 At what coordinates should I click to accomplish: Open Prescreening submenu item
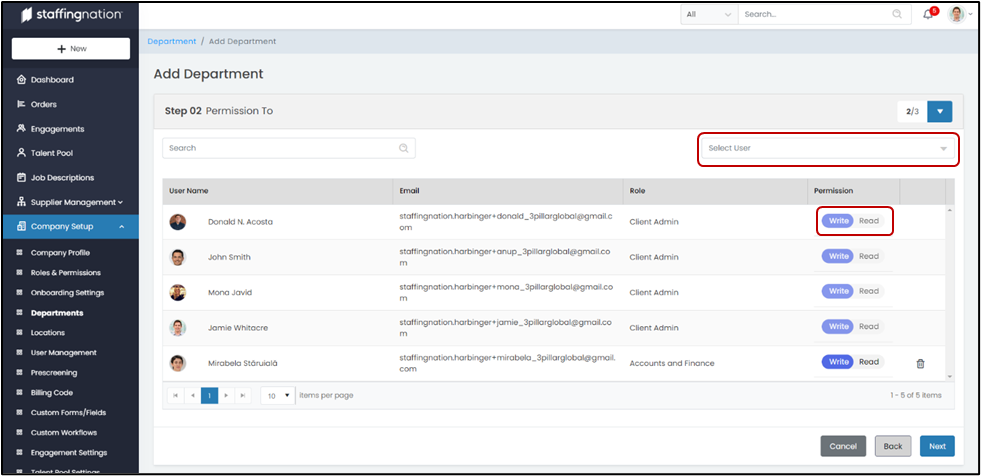(54, 373)
